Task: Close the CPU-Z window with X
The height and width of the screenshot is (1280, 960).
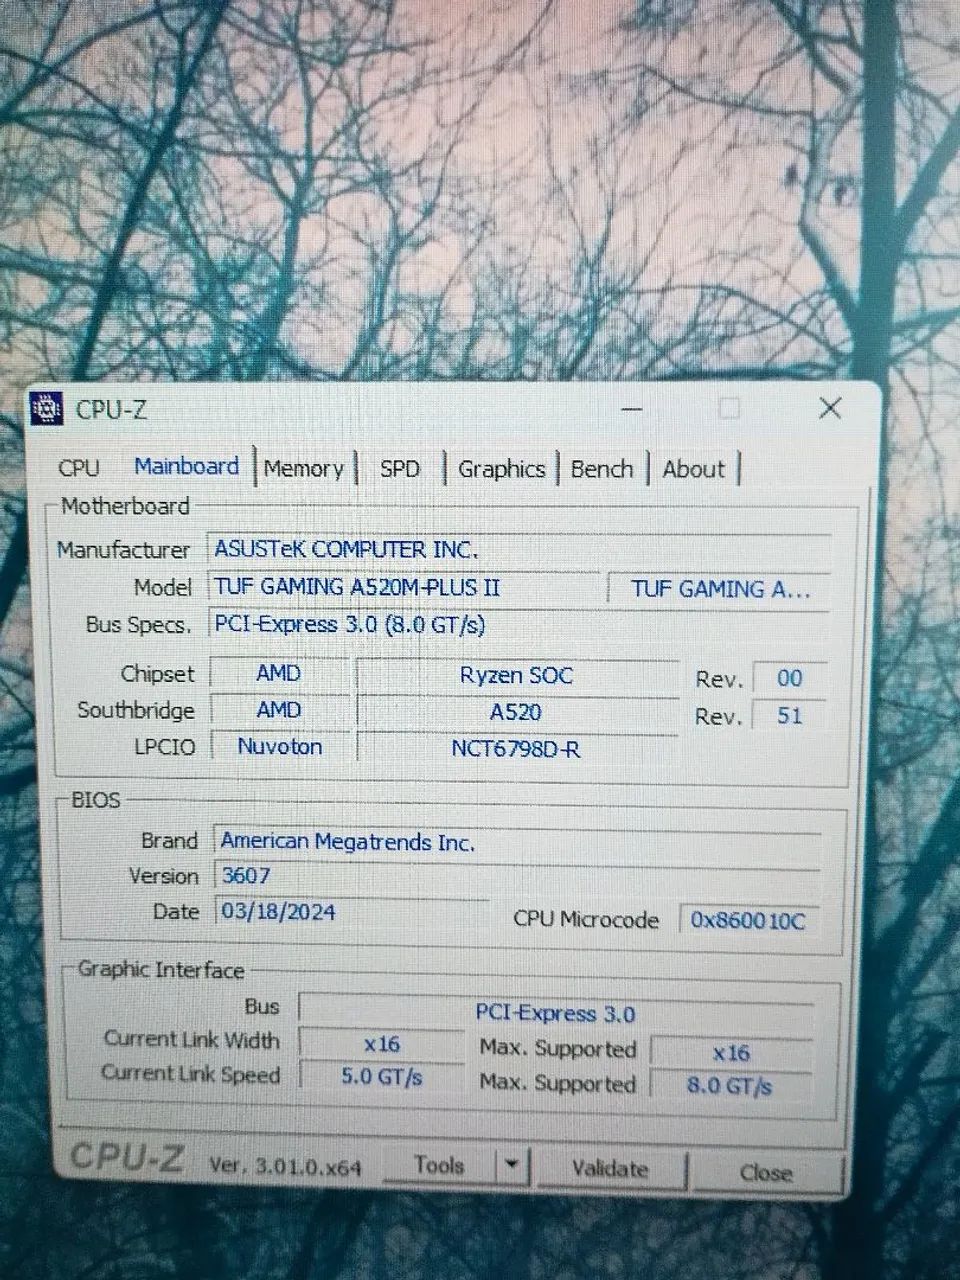Action: [830, 408]
